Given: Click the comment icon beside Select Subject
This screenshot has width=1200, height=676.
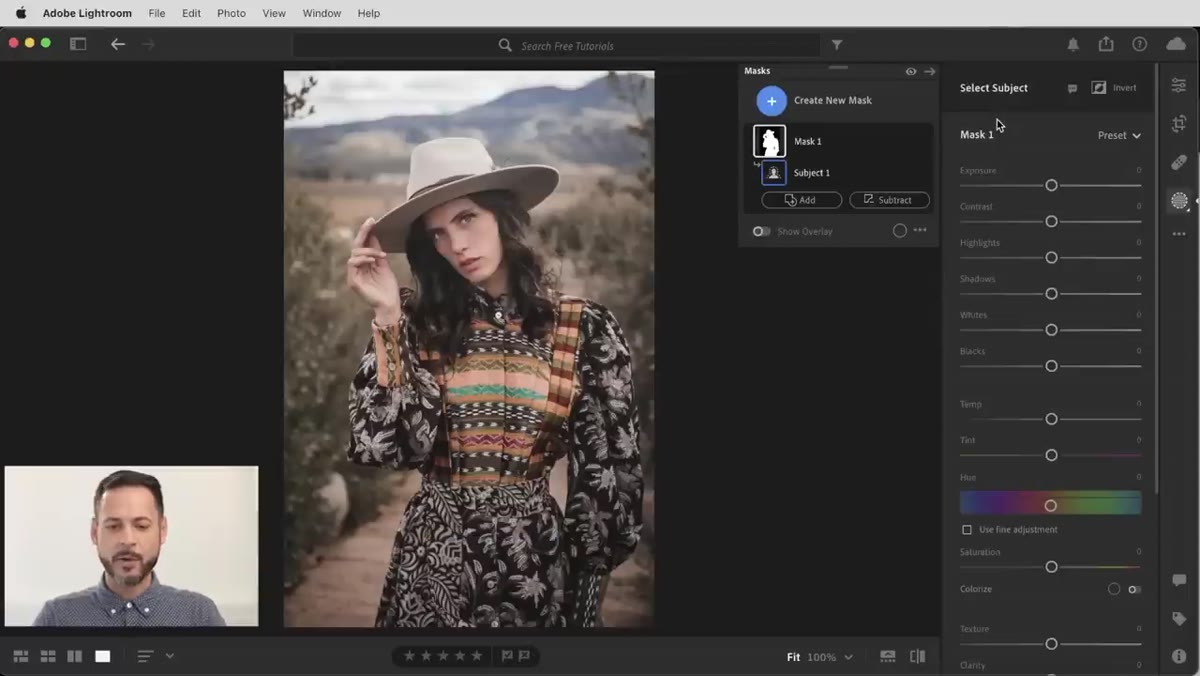Looking at the screenshot, I should 1072,88.
